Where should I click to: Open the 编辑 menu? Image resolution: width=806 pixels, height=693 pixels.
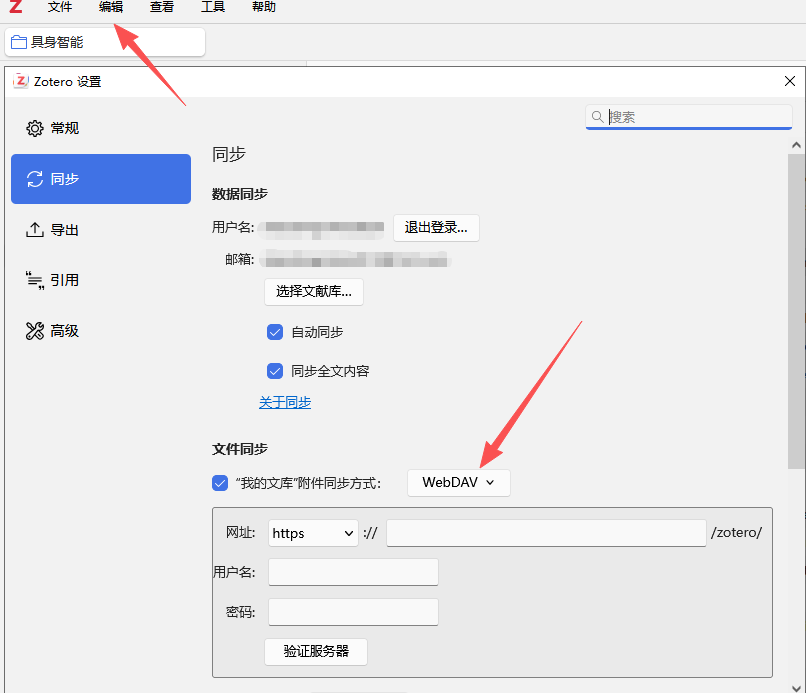click(x=111, y=7)
